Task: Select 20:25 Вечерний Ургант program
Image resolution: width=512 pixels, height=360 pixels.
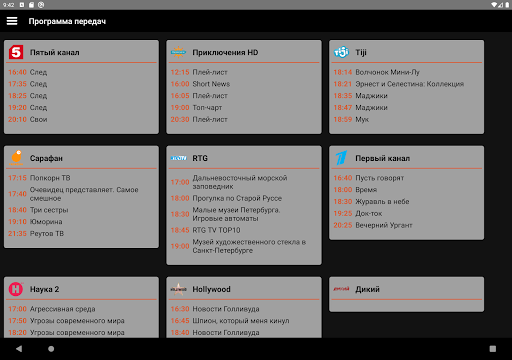Action: point(406,225)
